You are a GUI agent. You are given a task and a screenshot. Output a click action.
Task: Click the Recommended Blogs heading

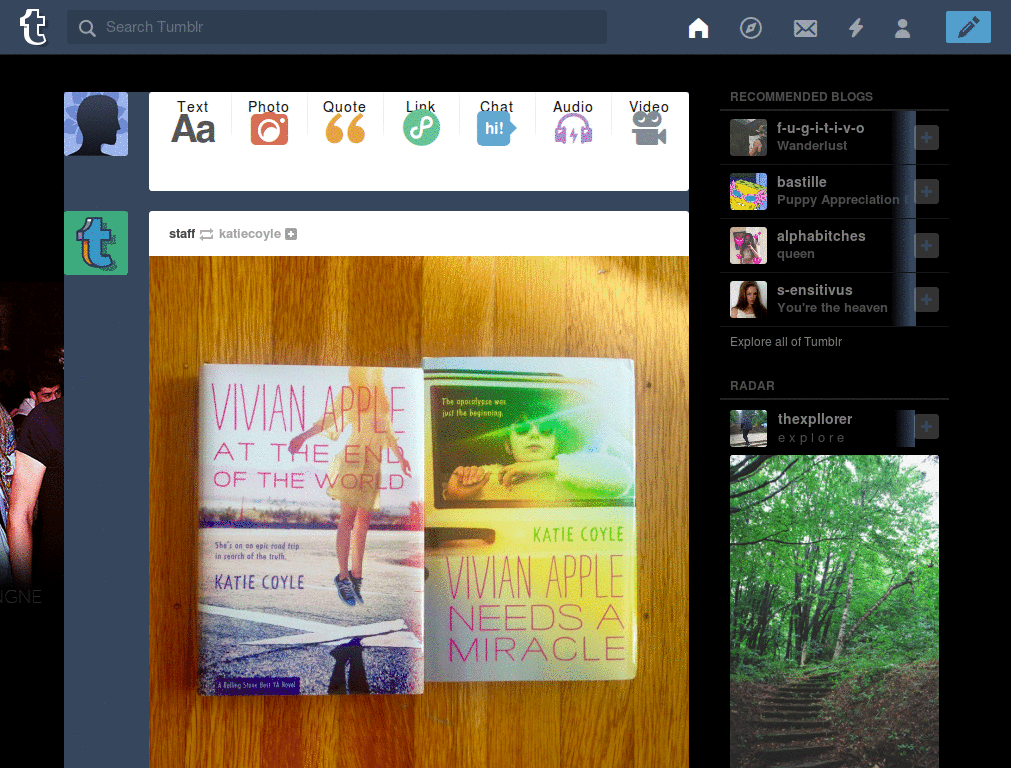[801, 97]
